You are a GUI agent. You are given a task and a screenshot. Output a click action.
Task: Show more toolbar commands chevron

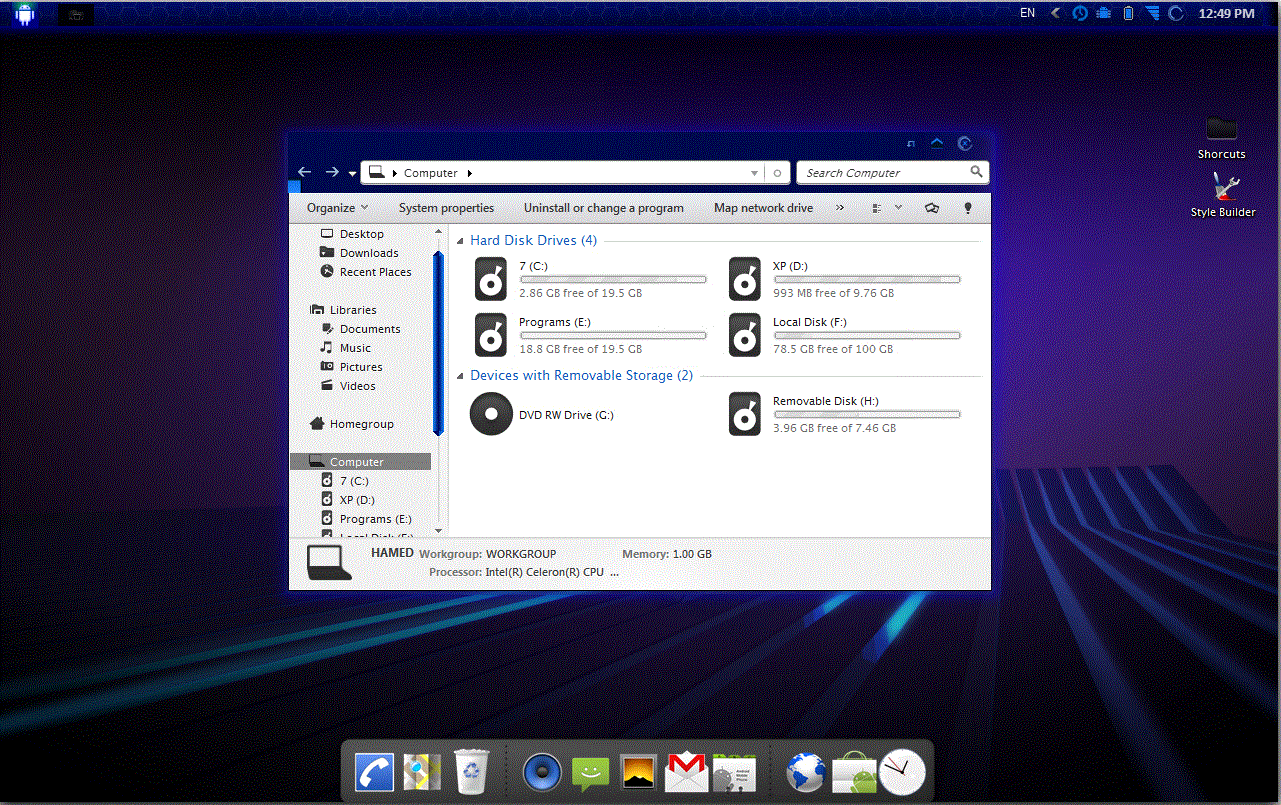839,208
